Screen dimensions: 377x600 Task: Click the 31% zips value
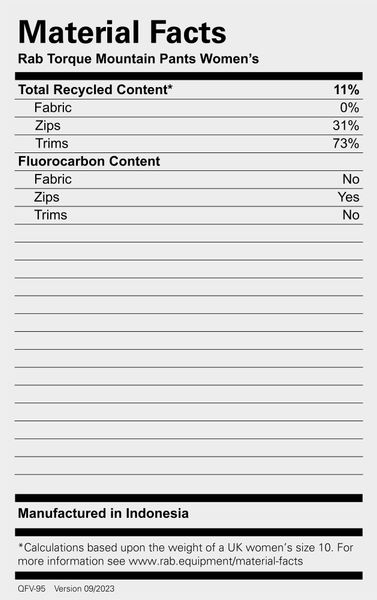(x=346, y=126)
